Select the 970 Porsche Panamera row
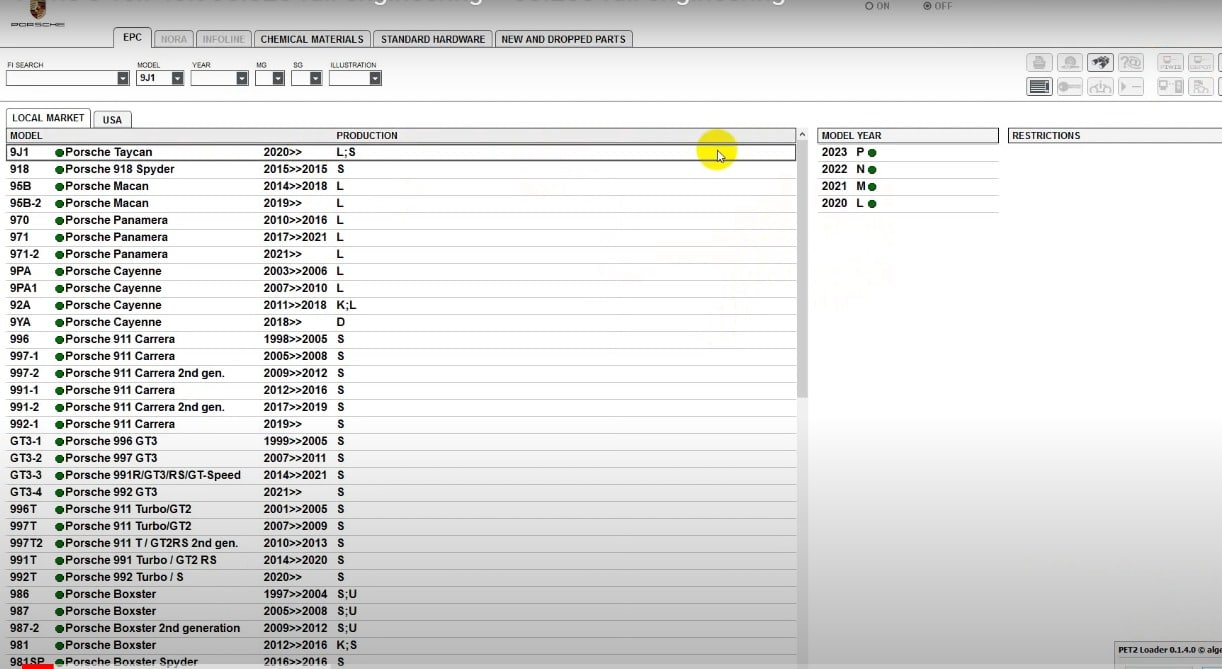This screenshot has height=669, width=1222. click(401, 220)
